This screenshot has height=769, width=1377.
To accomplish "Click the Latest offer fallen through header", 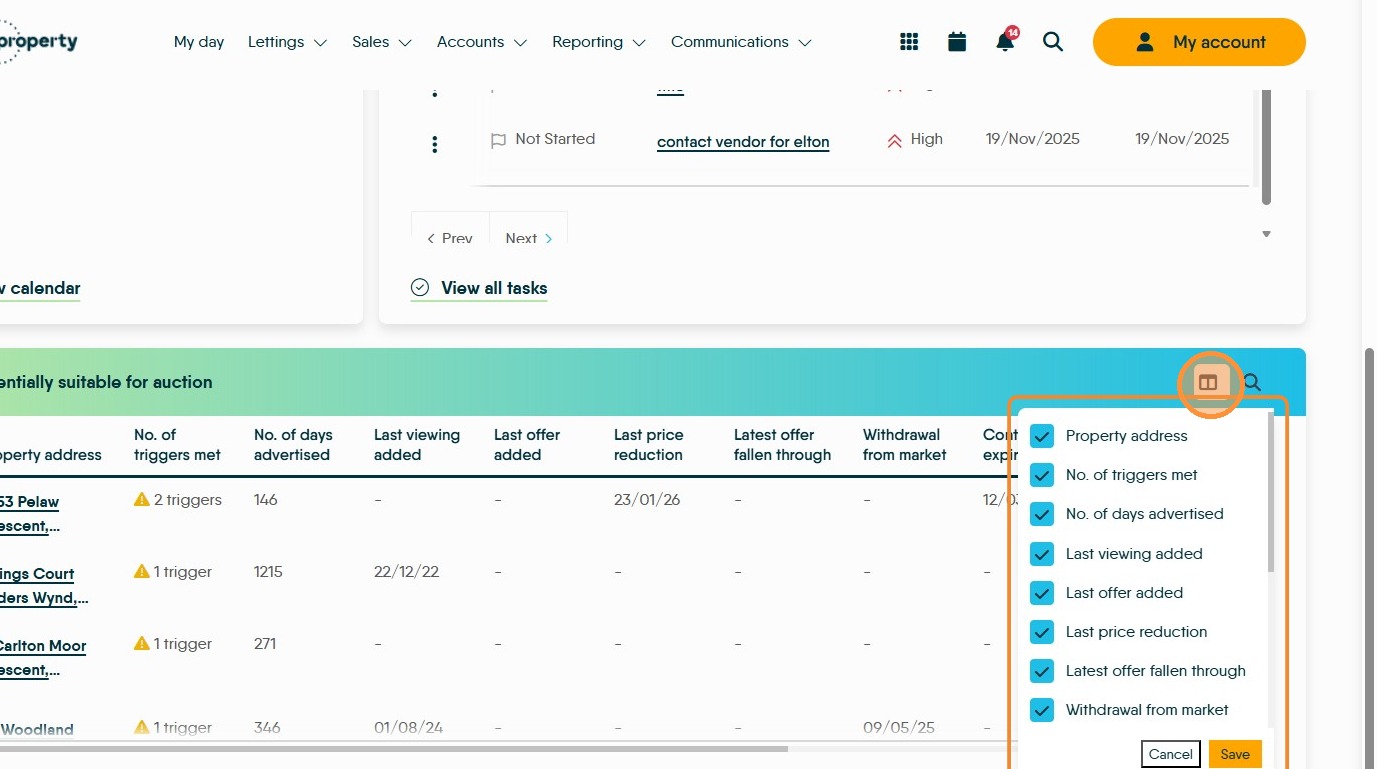I will 782,445.
